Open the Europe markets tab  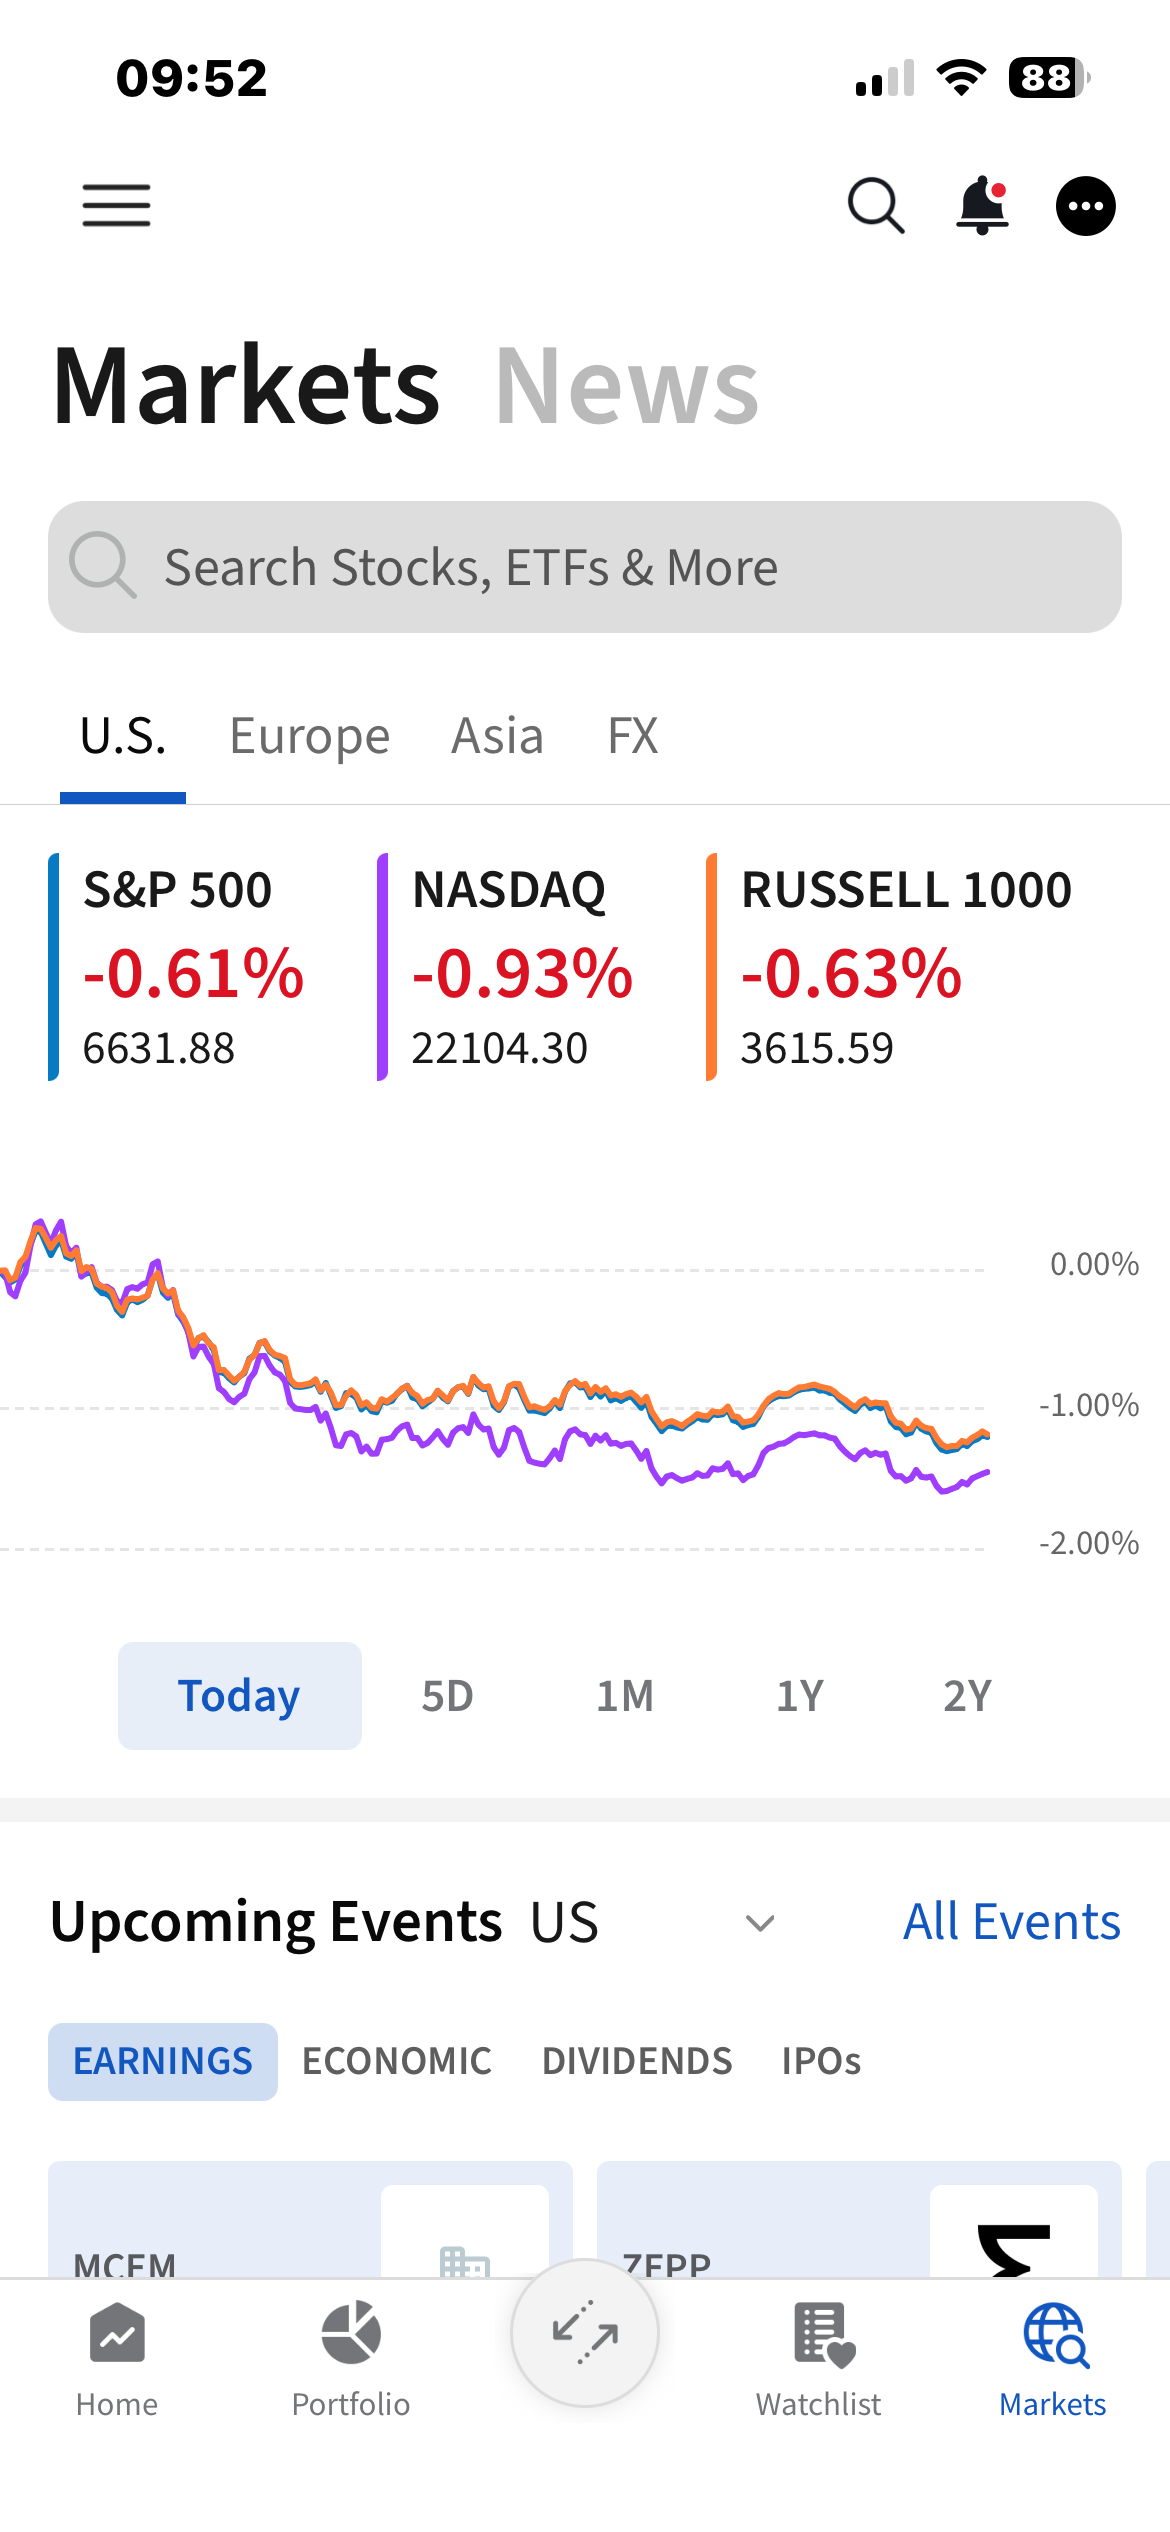tap(309, 735)
